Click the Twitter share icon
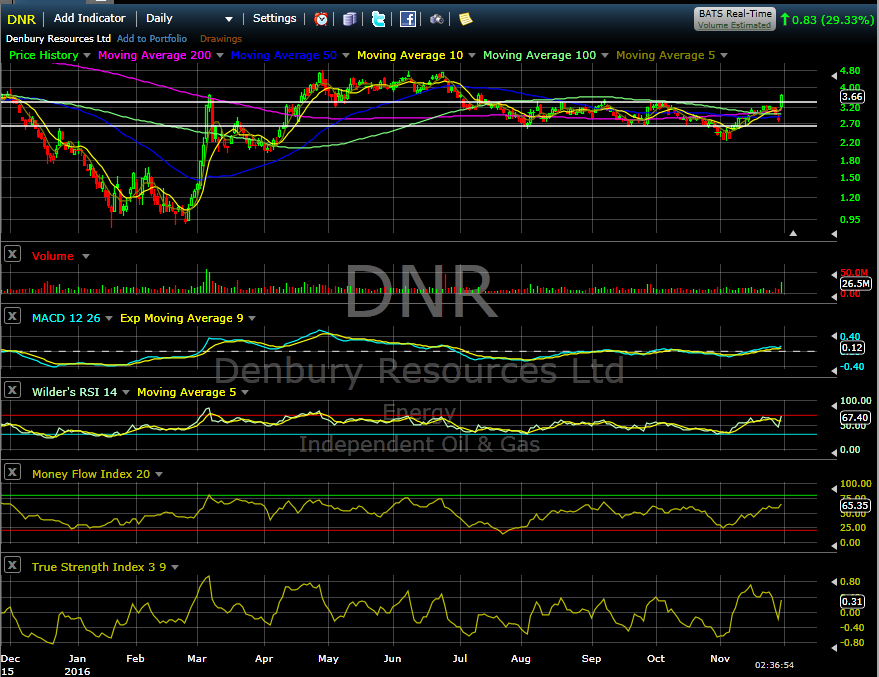This screenshot has height=677, width=879. tap(378, 19)
